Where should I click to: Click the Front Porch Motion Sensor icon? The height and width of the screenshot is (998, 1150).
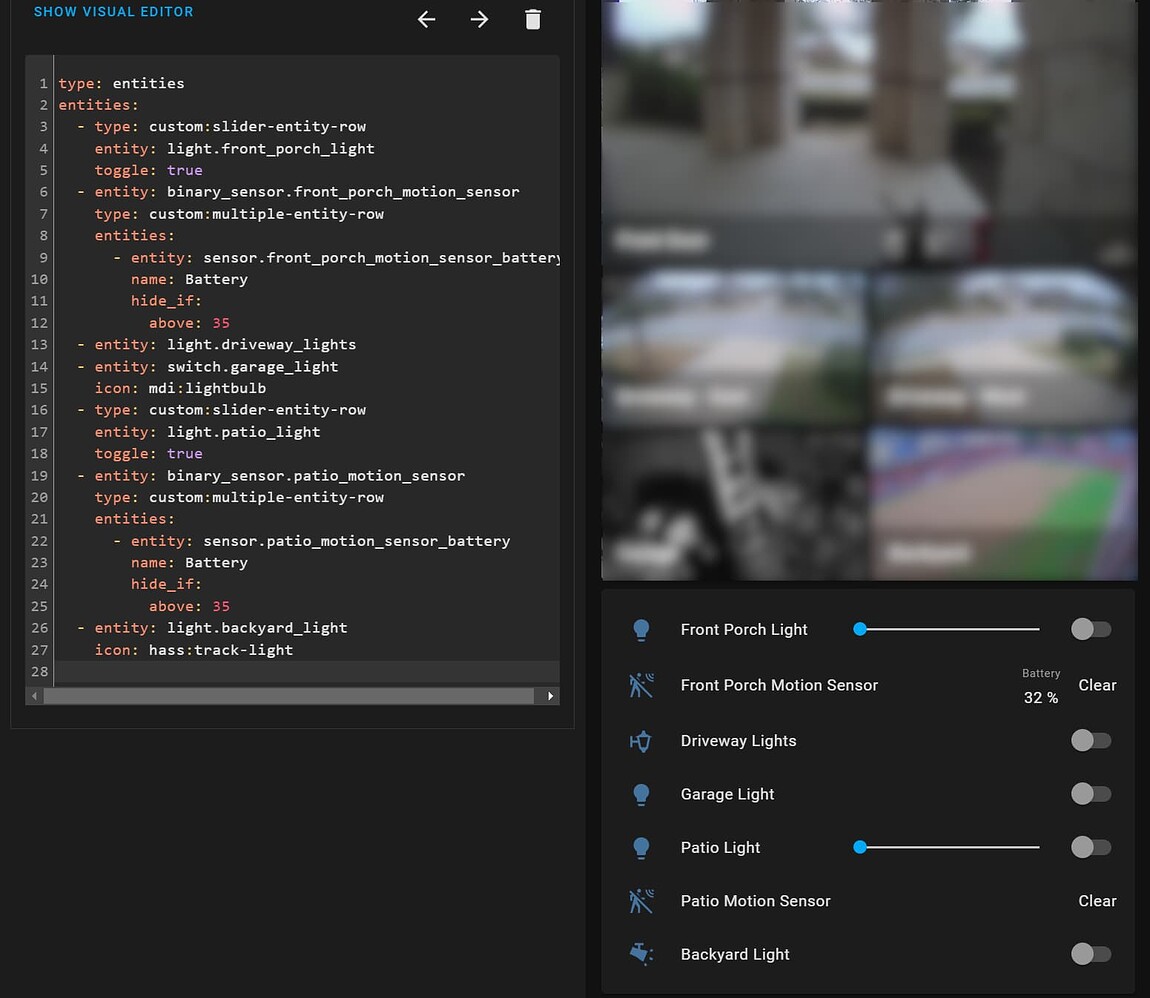point(641,685)
